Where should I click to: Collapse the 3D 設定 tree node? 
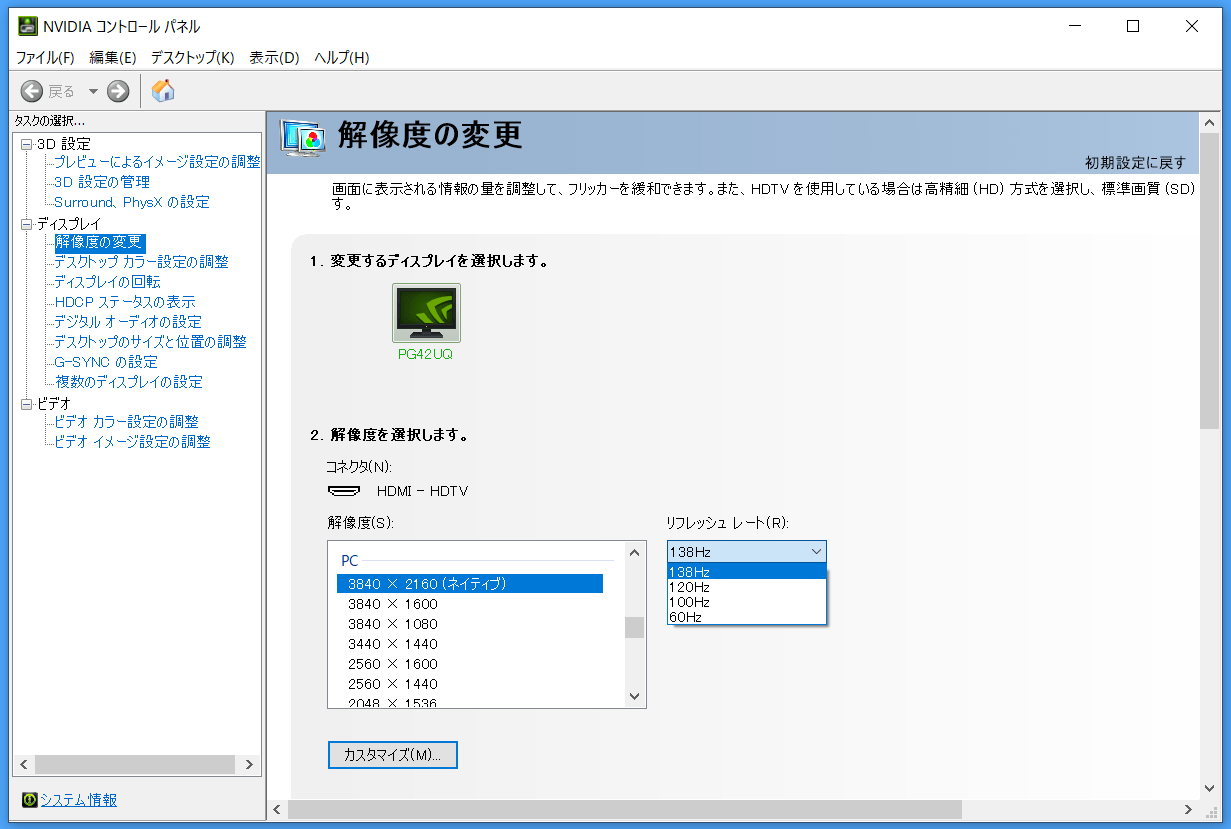click(26, 144)
